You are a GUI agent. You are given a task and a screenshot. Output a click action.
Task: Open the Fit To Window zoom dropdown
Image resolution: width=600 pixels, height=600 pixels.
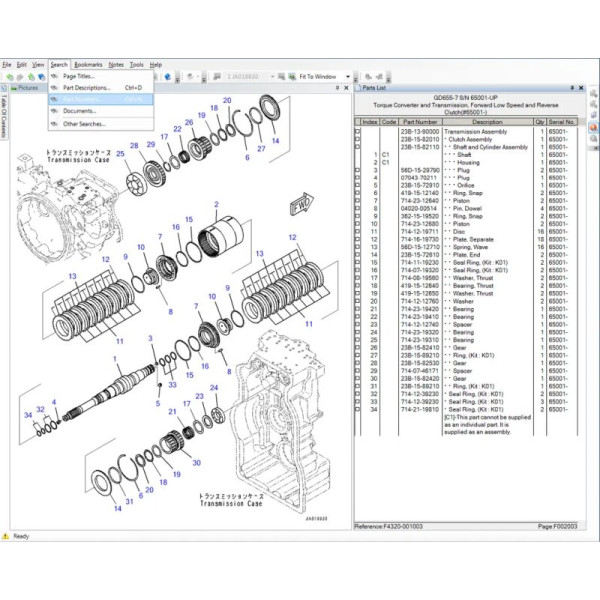[x=348, y=77]
